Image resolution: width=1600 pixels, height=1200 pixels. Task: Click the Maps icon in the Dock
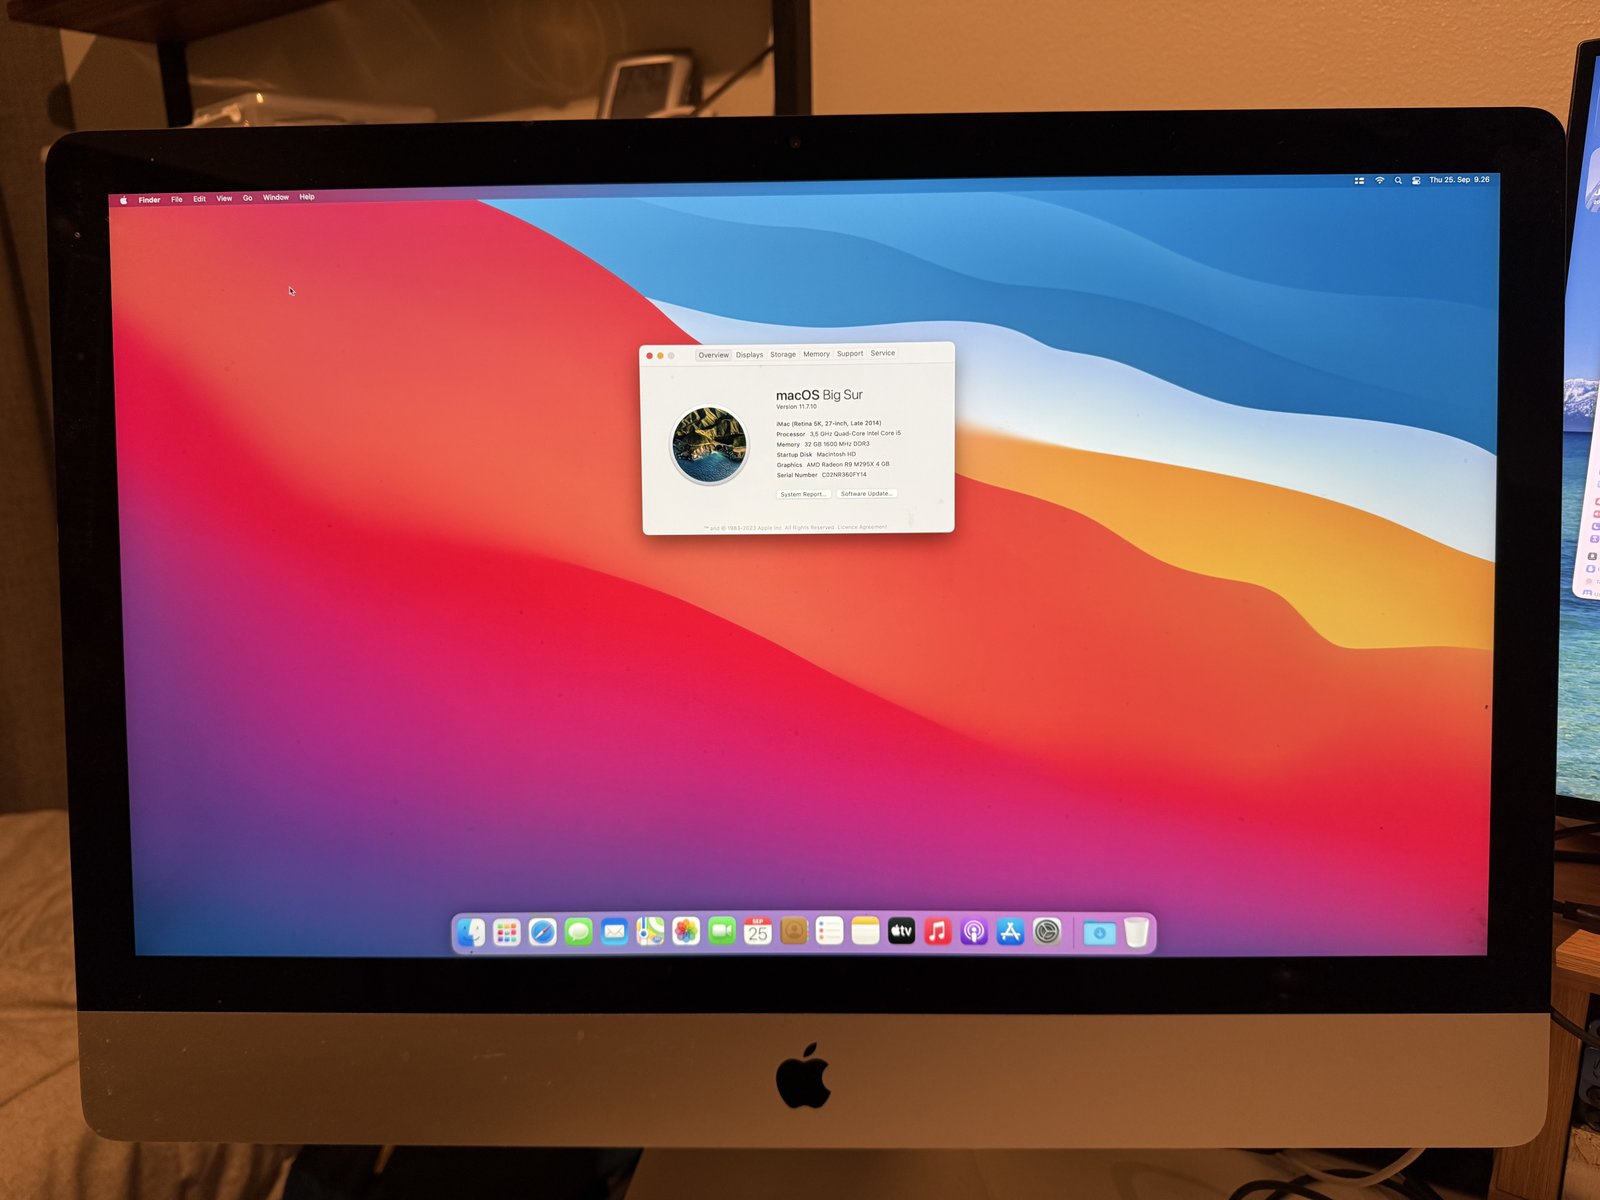(x=650, y=932)
